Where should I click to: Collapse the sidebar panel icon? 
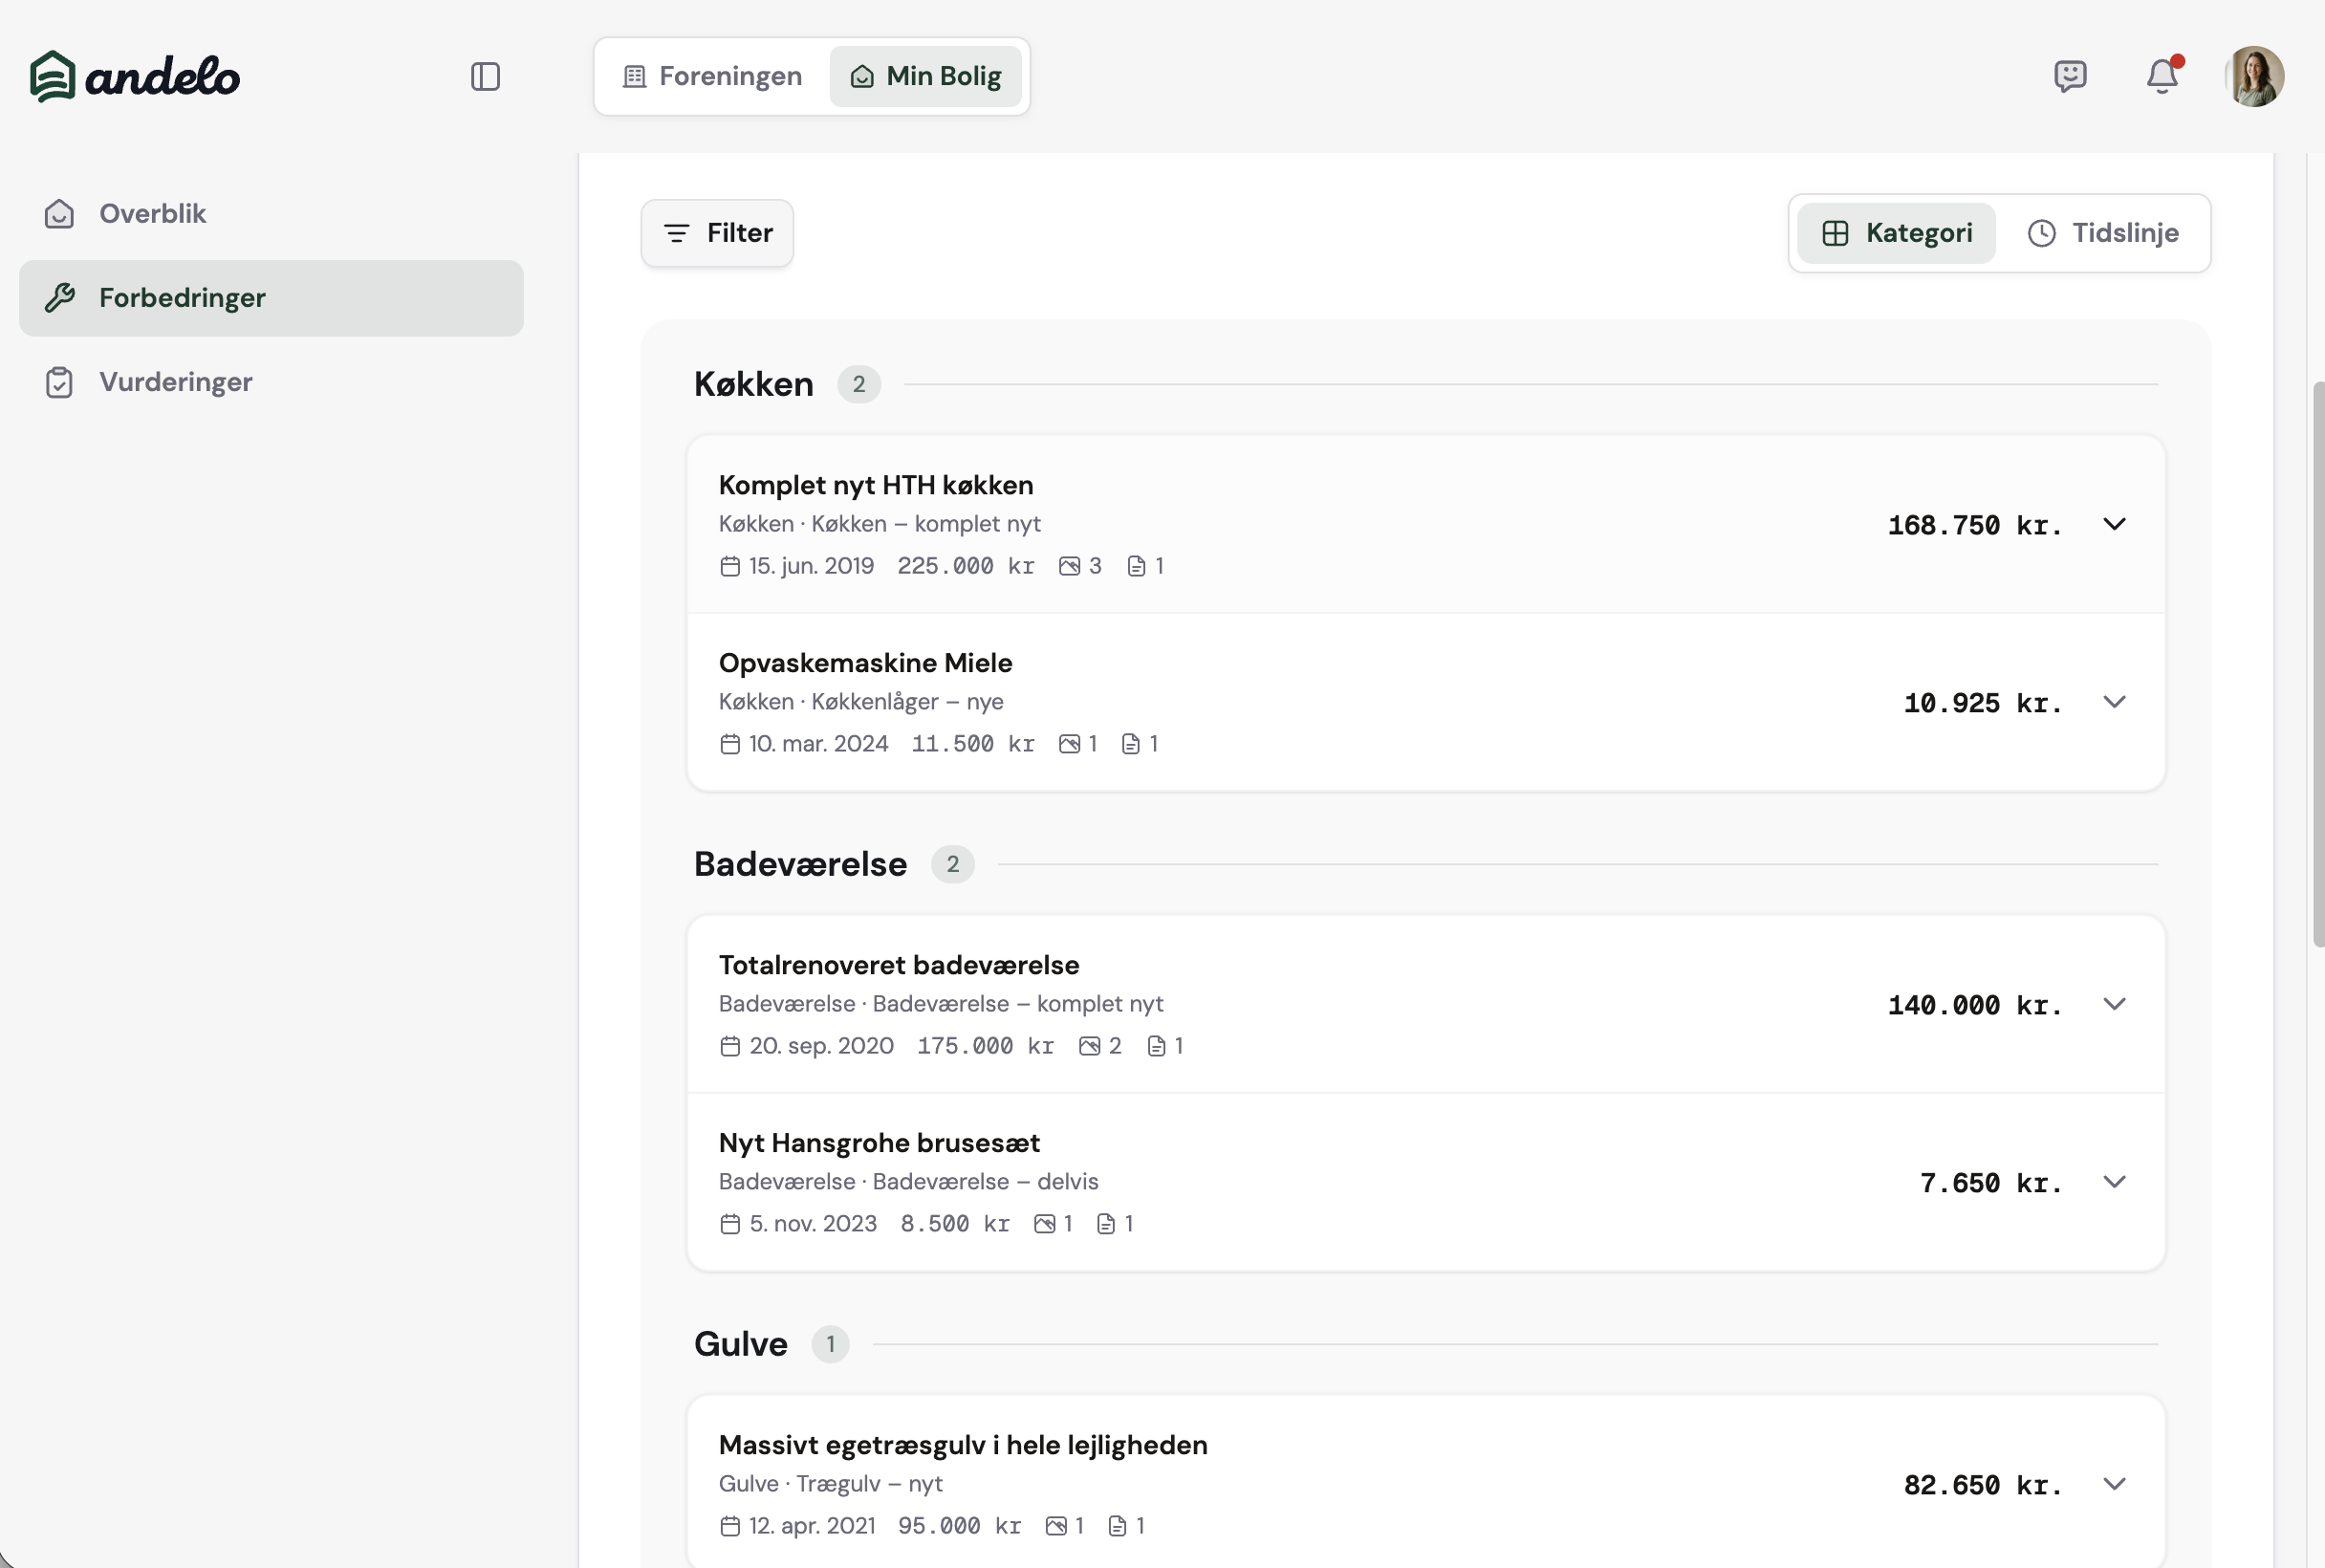485,77
